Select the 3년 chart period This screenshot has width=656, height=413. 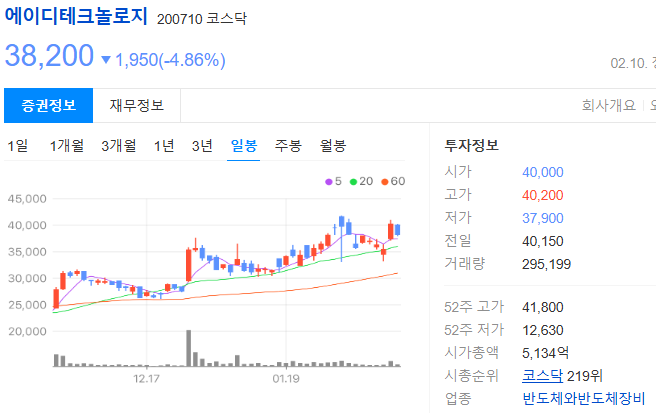click(202, 146)
